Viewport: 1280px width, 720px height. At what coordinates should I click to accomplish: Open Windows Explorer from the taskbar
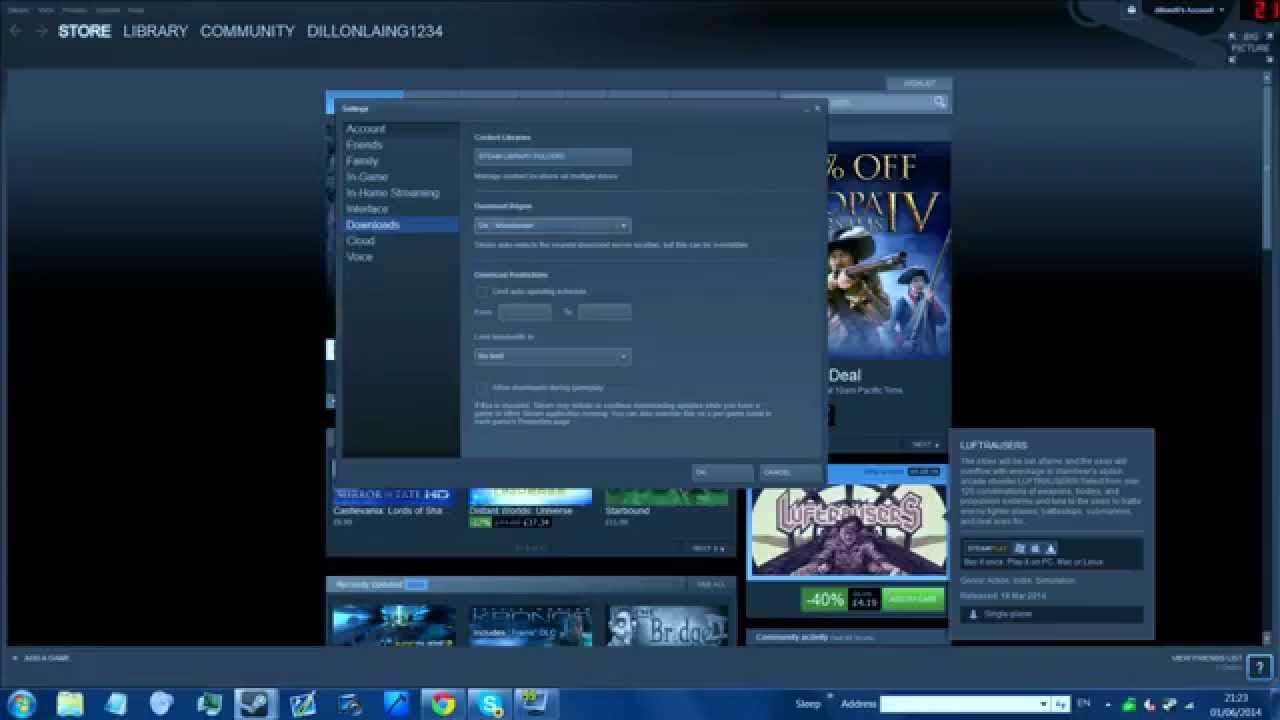[x=70, y=704]
